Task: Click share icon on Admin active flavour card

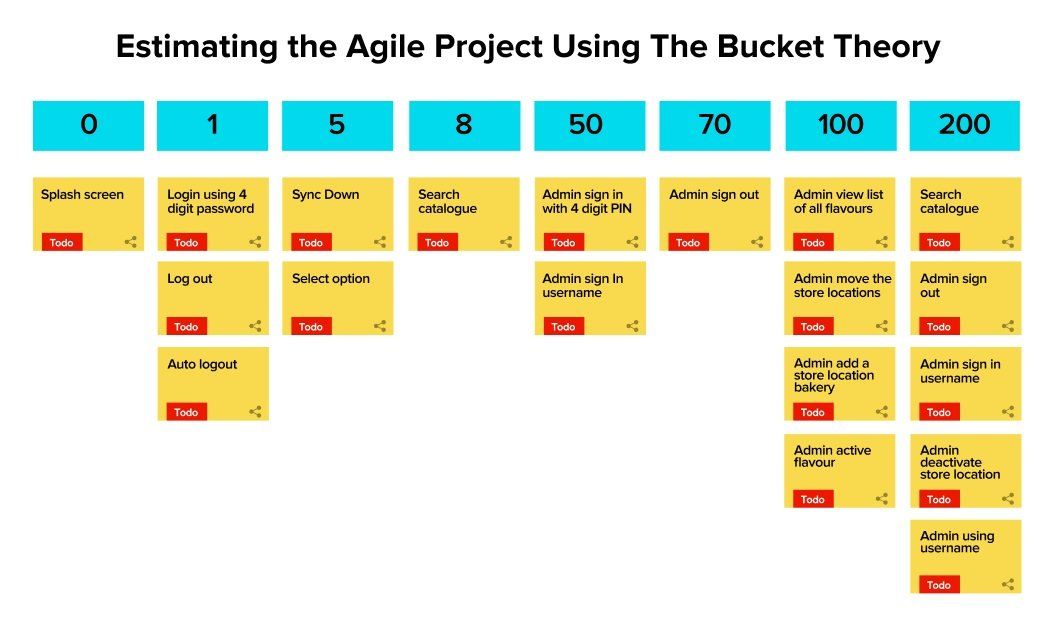Action: (x=882, y=498)
